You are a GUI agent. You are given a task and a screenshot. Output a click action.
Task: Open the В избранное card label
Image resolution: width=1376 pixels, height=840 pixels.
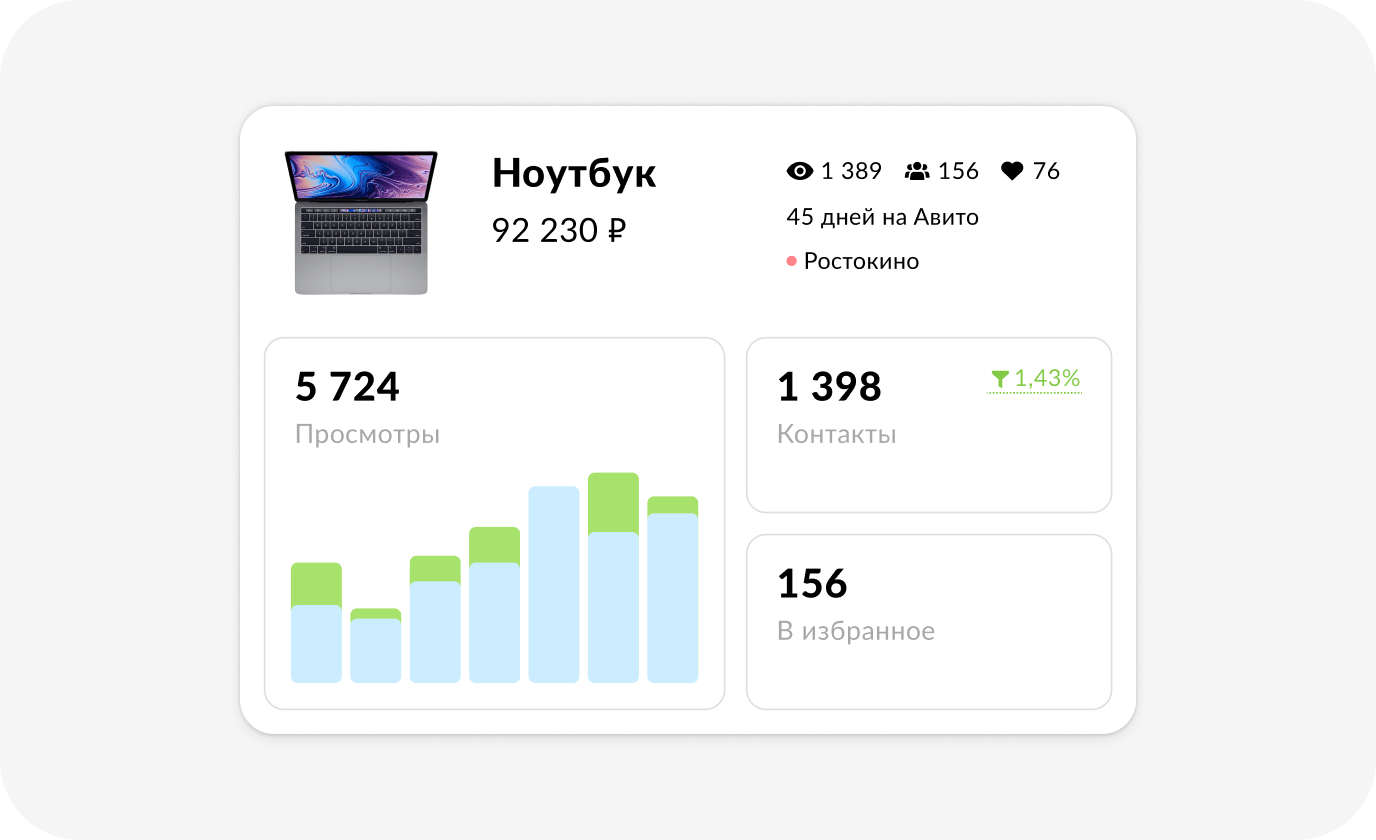855,632
